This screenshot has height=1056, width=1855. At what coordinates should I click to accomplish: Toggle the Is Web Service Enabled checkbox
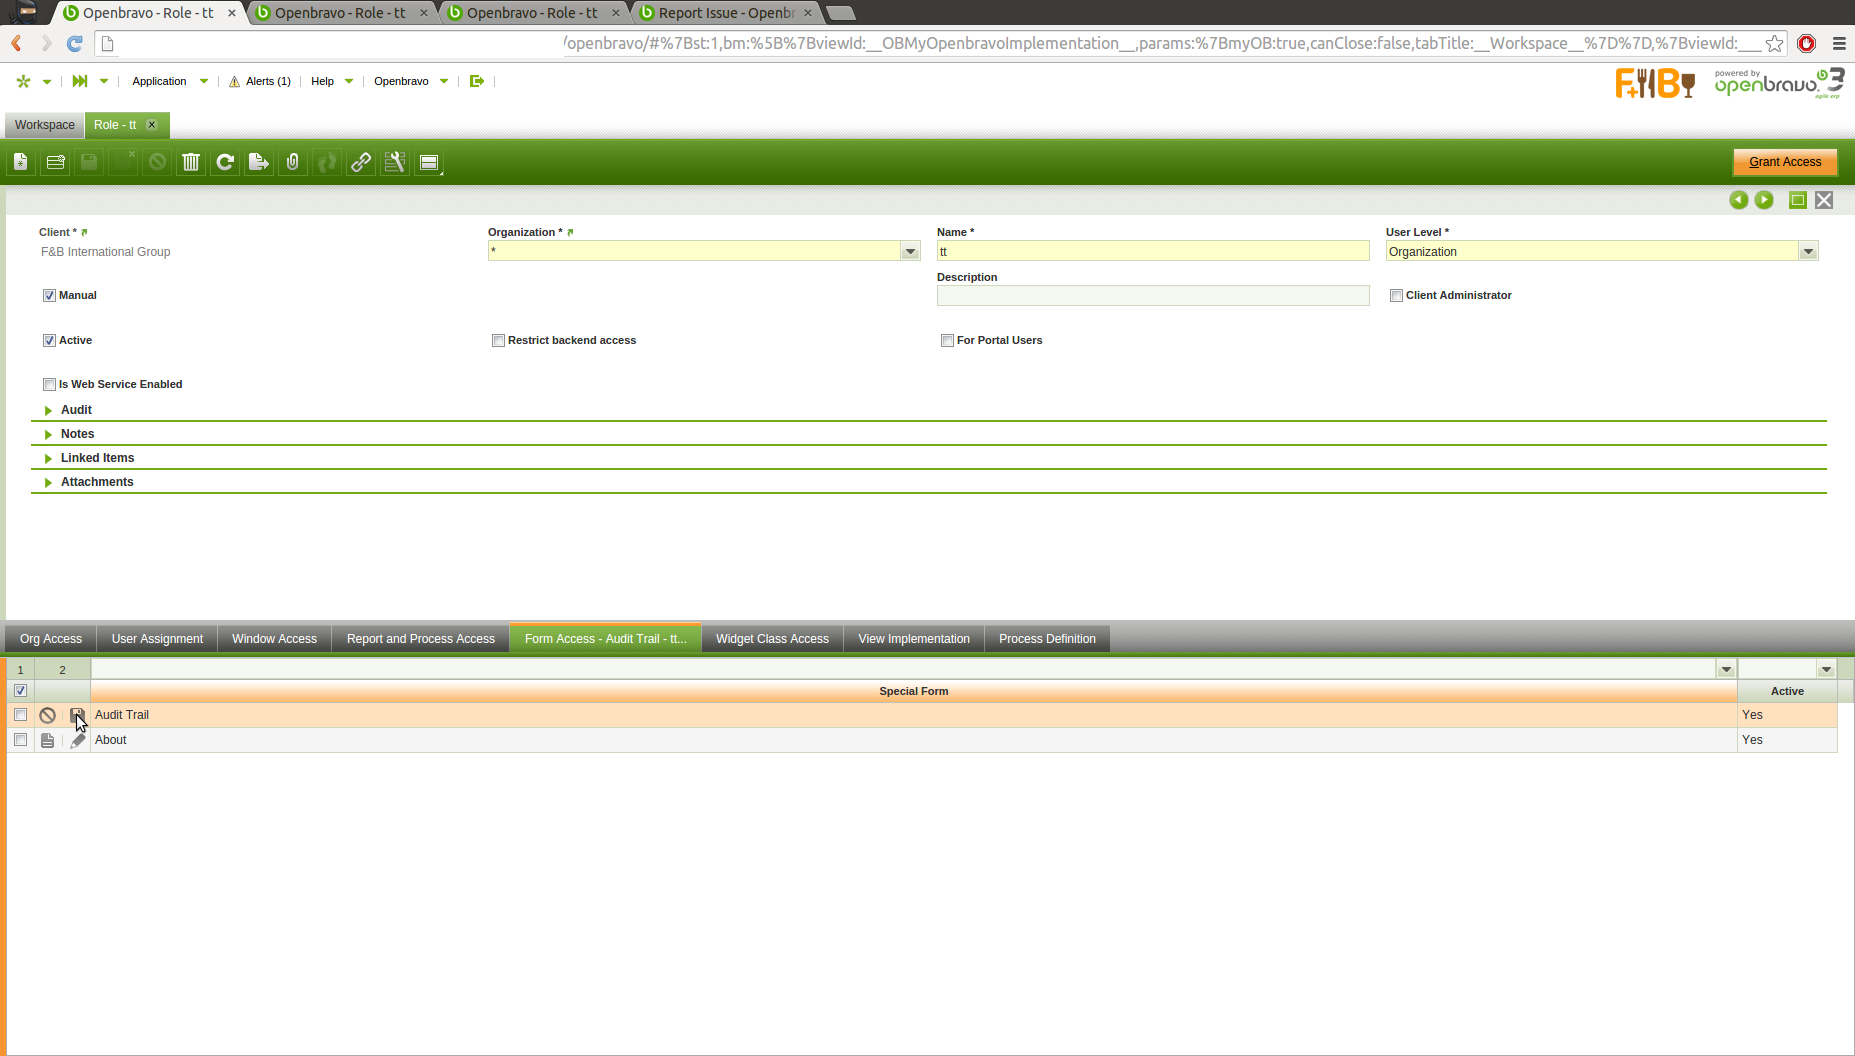(49, 385)
